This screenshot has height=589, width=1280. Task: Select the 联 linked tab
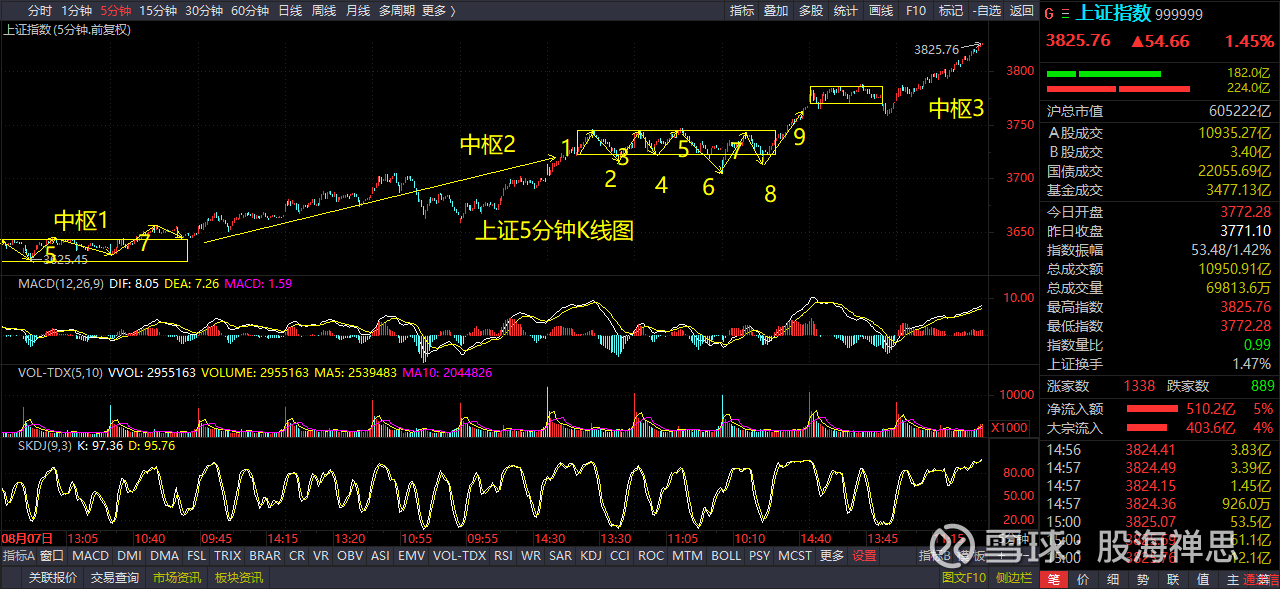pyautogui.click(x=1174, y=579)
